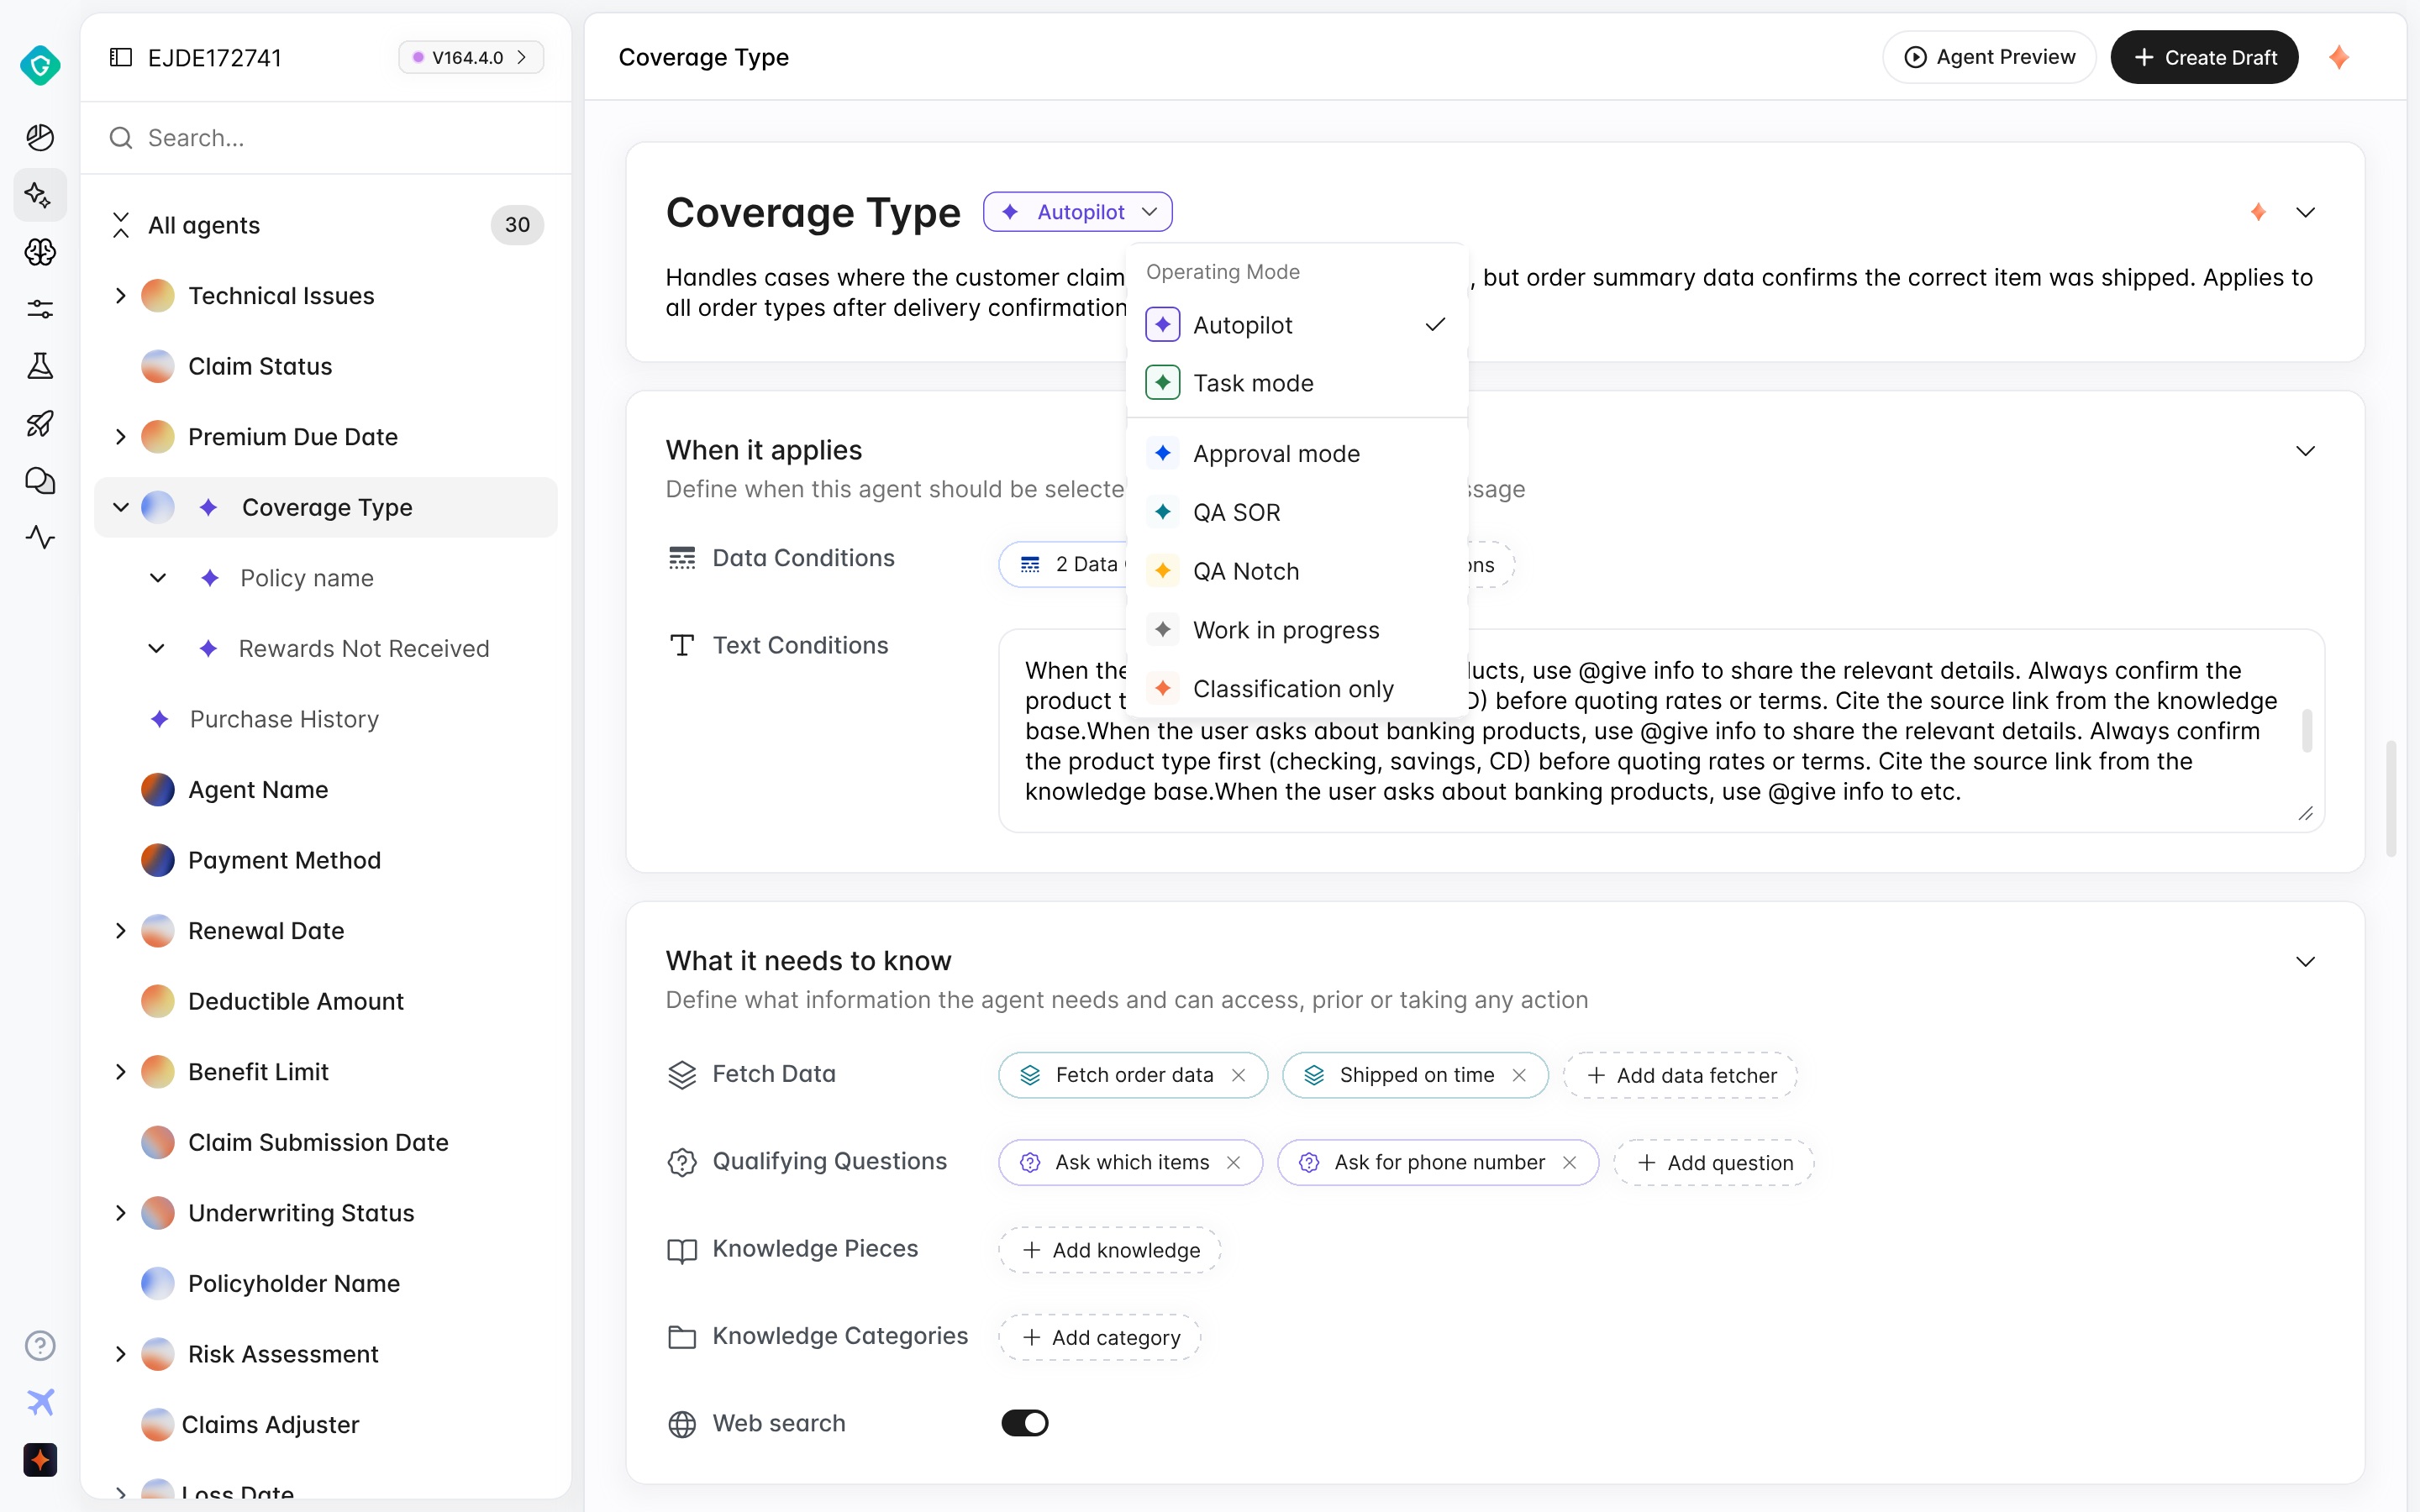
Task: Click Add question button
Action: pyautogui.click(x=1714, y=1162)
